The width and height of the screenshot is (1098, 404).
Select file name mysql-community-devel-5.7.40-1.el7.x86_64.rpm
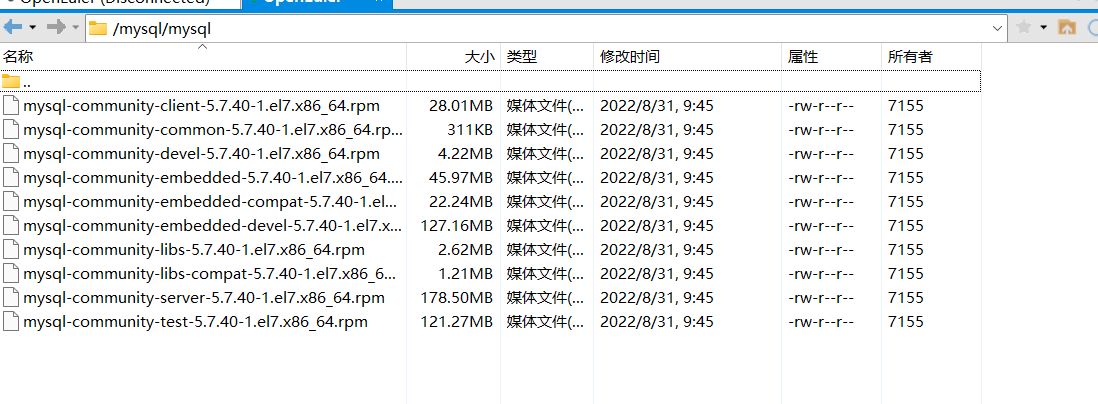coord(201,153)
